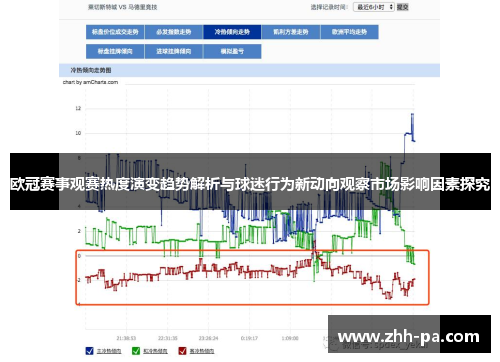This screenshot has width=500, height=362.
Task: Click the 23:26:24 time axis label
Action: click(208, 338)
